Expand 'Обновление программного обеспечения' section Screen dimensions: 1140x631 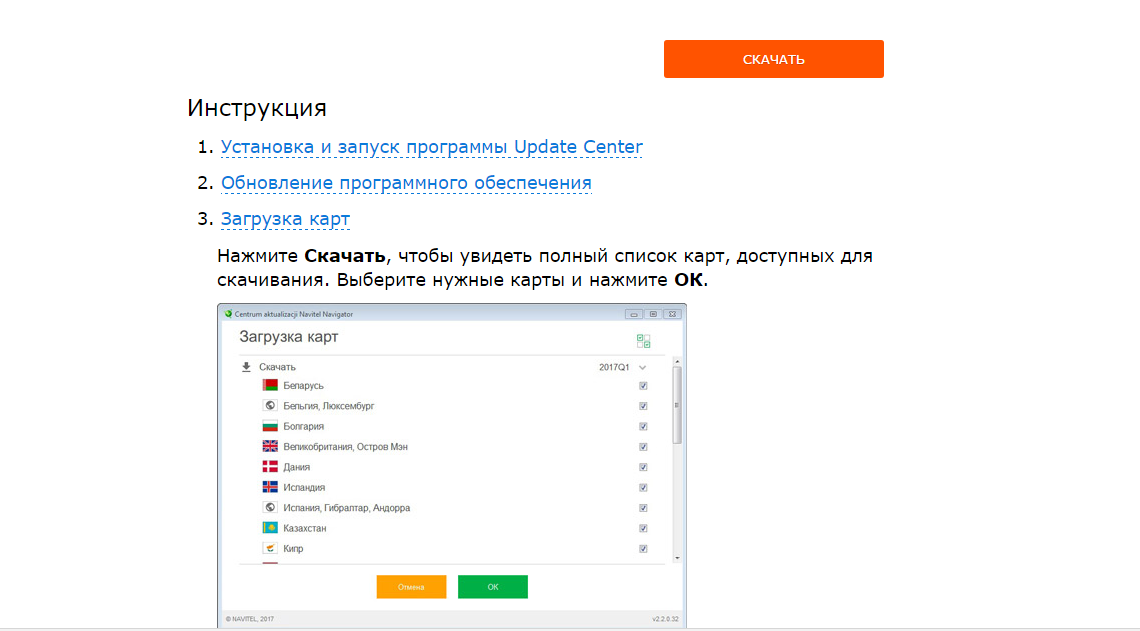[406, 183]
